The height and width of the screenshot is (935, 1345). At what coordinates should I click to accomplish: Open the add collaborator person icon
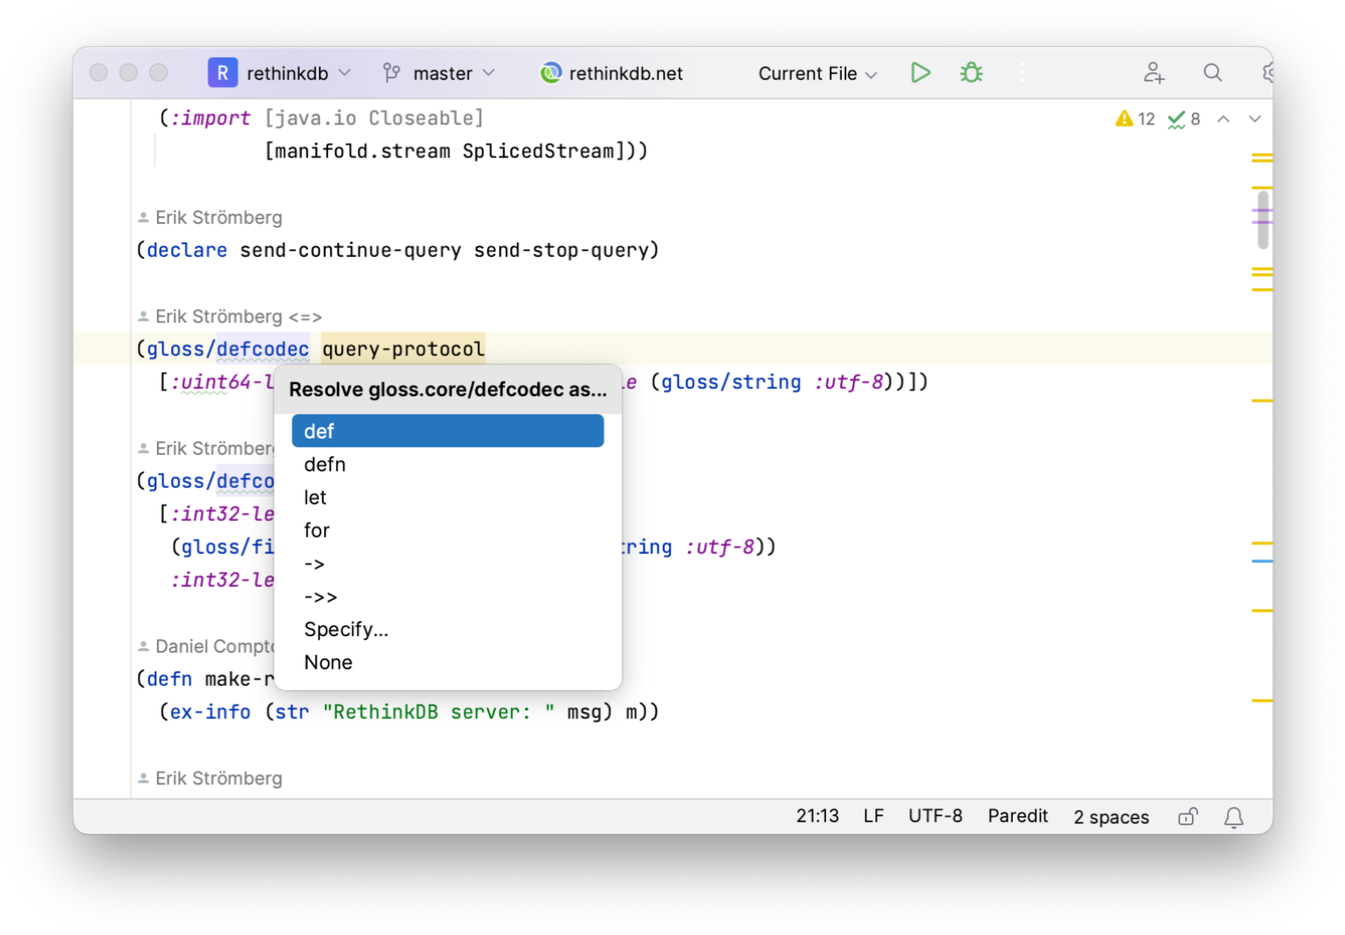point(1154,73)
